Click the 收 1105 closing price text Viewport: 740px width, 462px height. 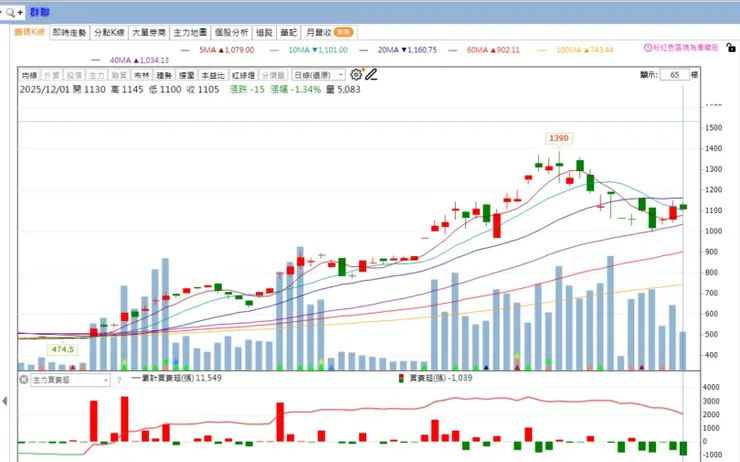click(x=202, y=89)
